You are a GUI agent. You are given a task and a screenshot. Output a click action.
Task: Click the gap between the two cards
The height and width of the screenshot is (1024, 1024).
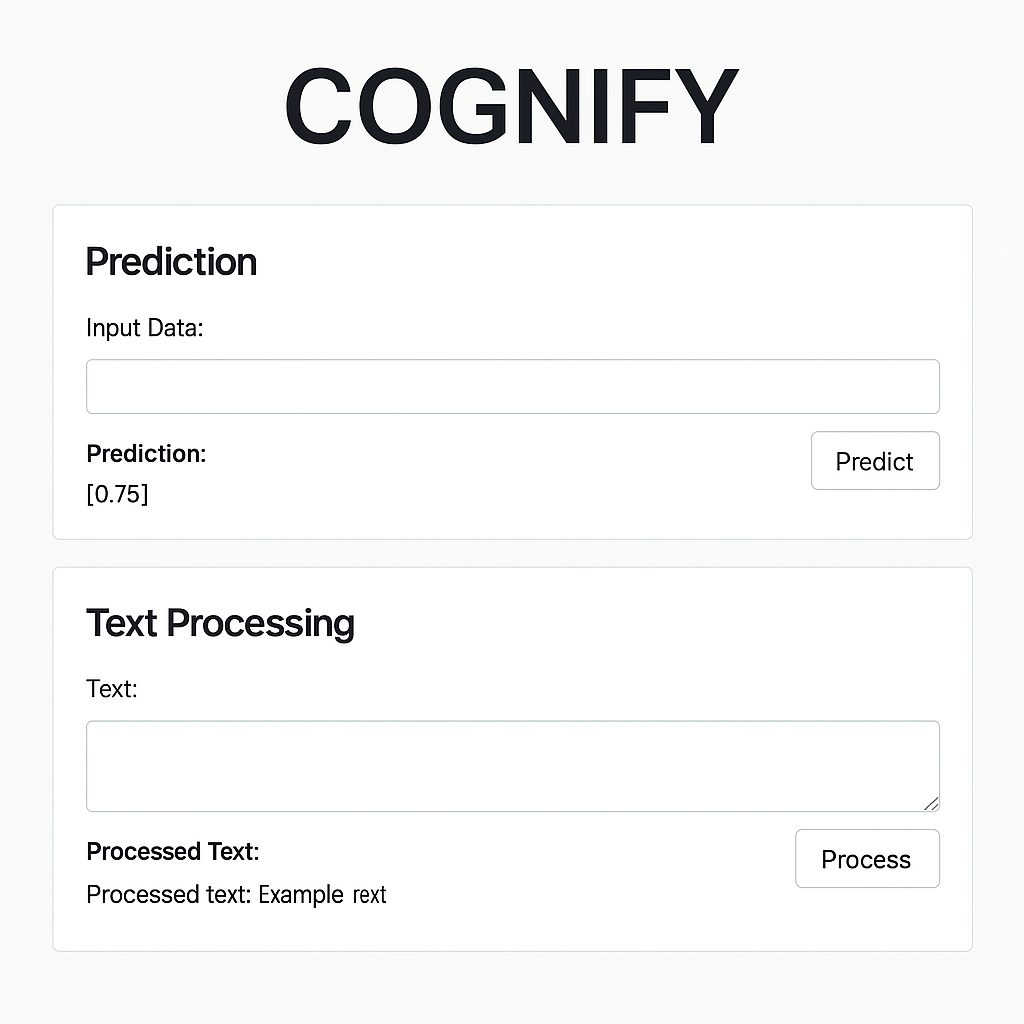coord(512,553)
